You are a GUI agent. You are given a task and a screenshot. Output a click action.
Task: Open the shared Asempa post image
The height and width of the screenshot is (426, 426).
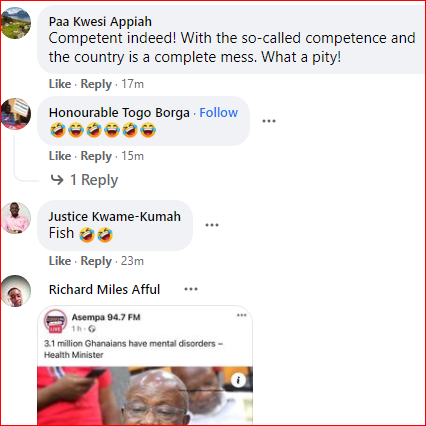(x=145, y=396)
